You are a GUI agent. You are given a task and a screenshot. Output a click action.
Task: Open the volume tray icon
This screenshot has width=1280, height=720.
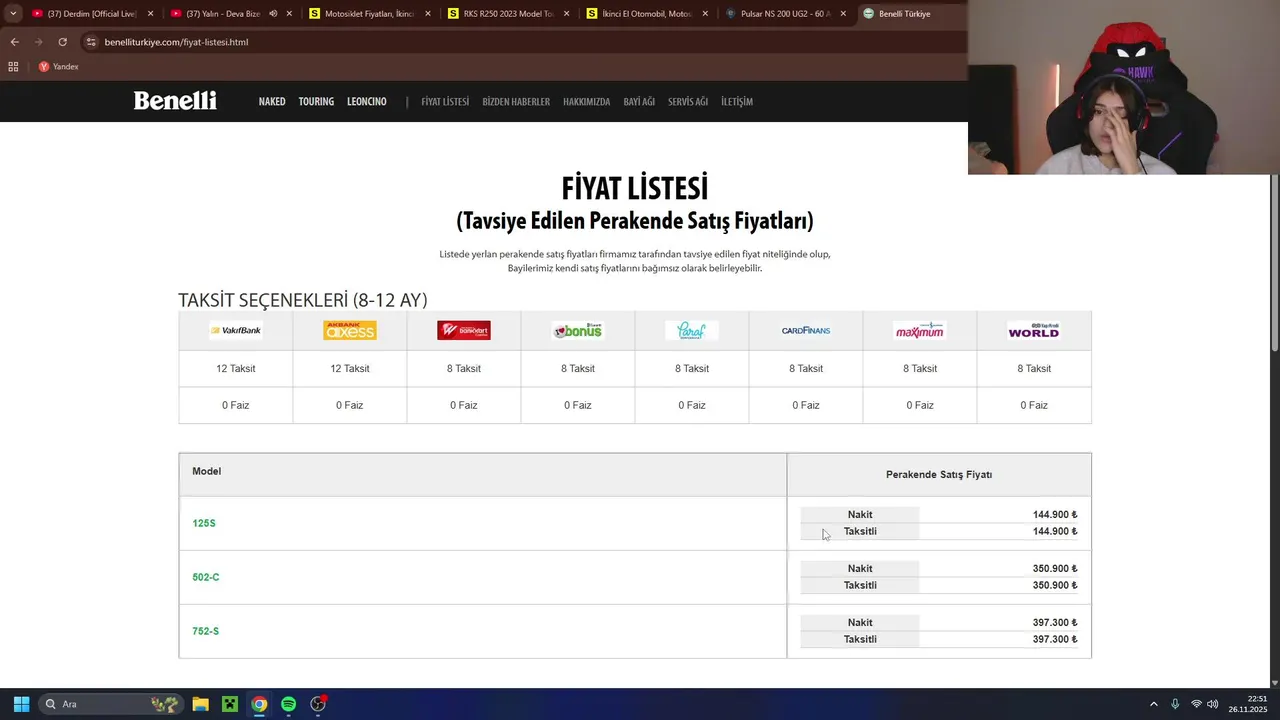1213,704
